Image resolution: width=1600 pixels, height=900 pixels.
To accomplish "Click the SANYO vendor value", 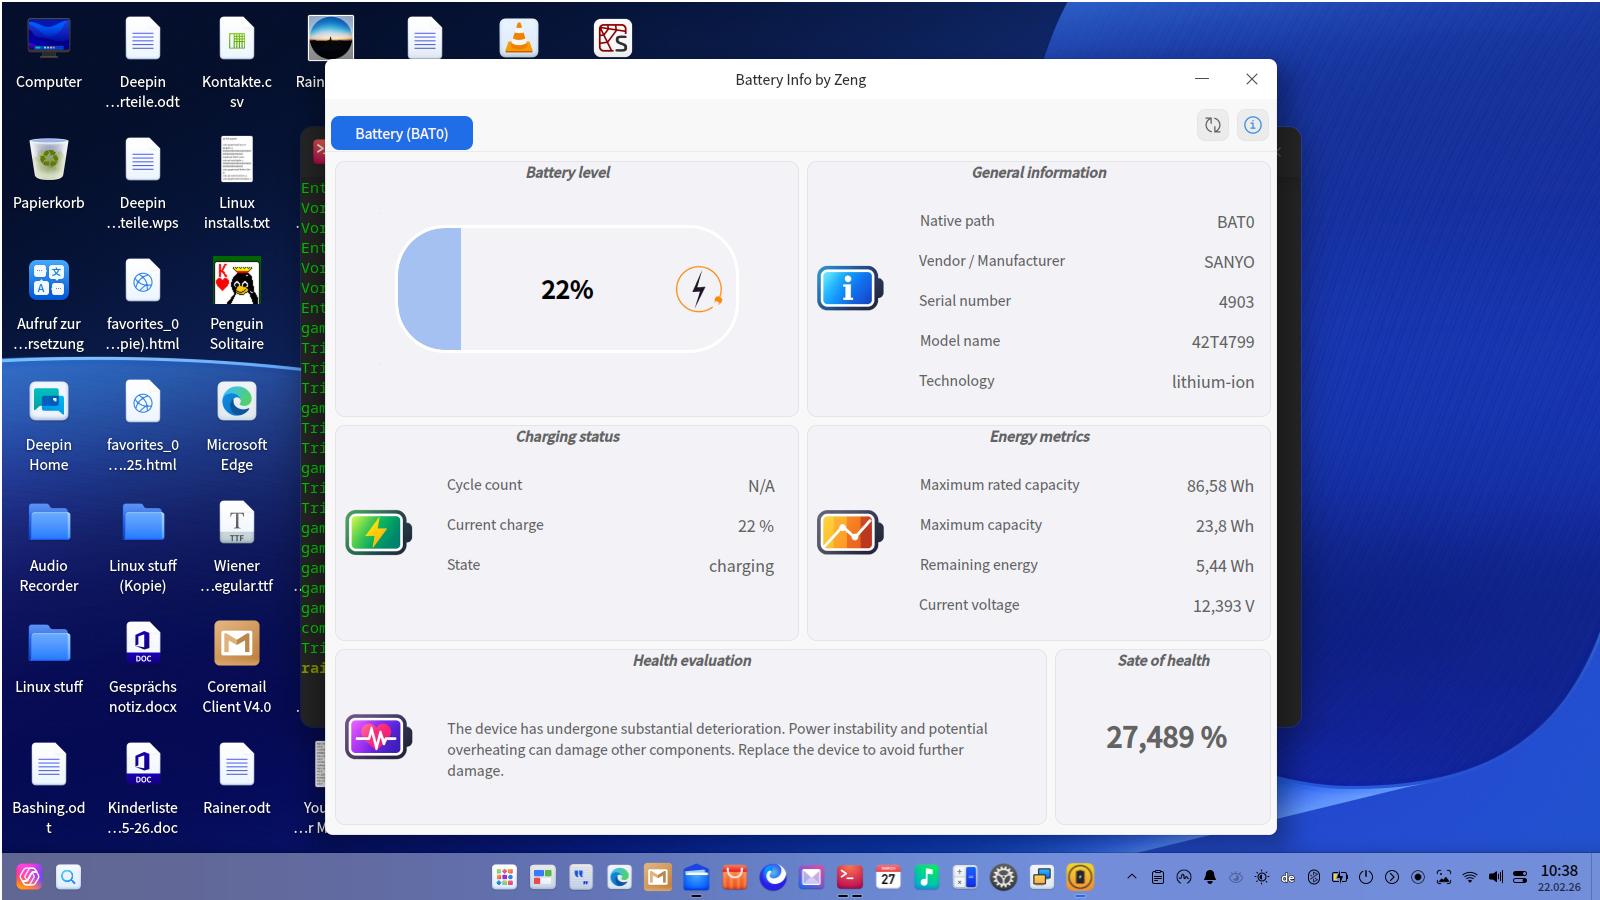I will pyautogui.click(x=1229, y=262).
